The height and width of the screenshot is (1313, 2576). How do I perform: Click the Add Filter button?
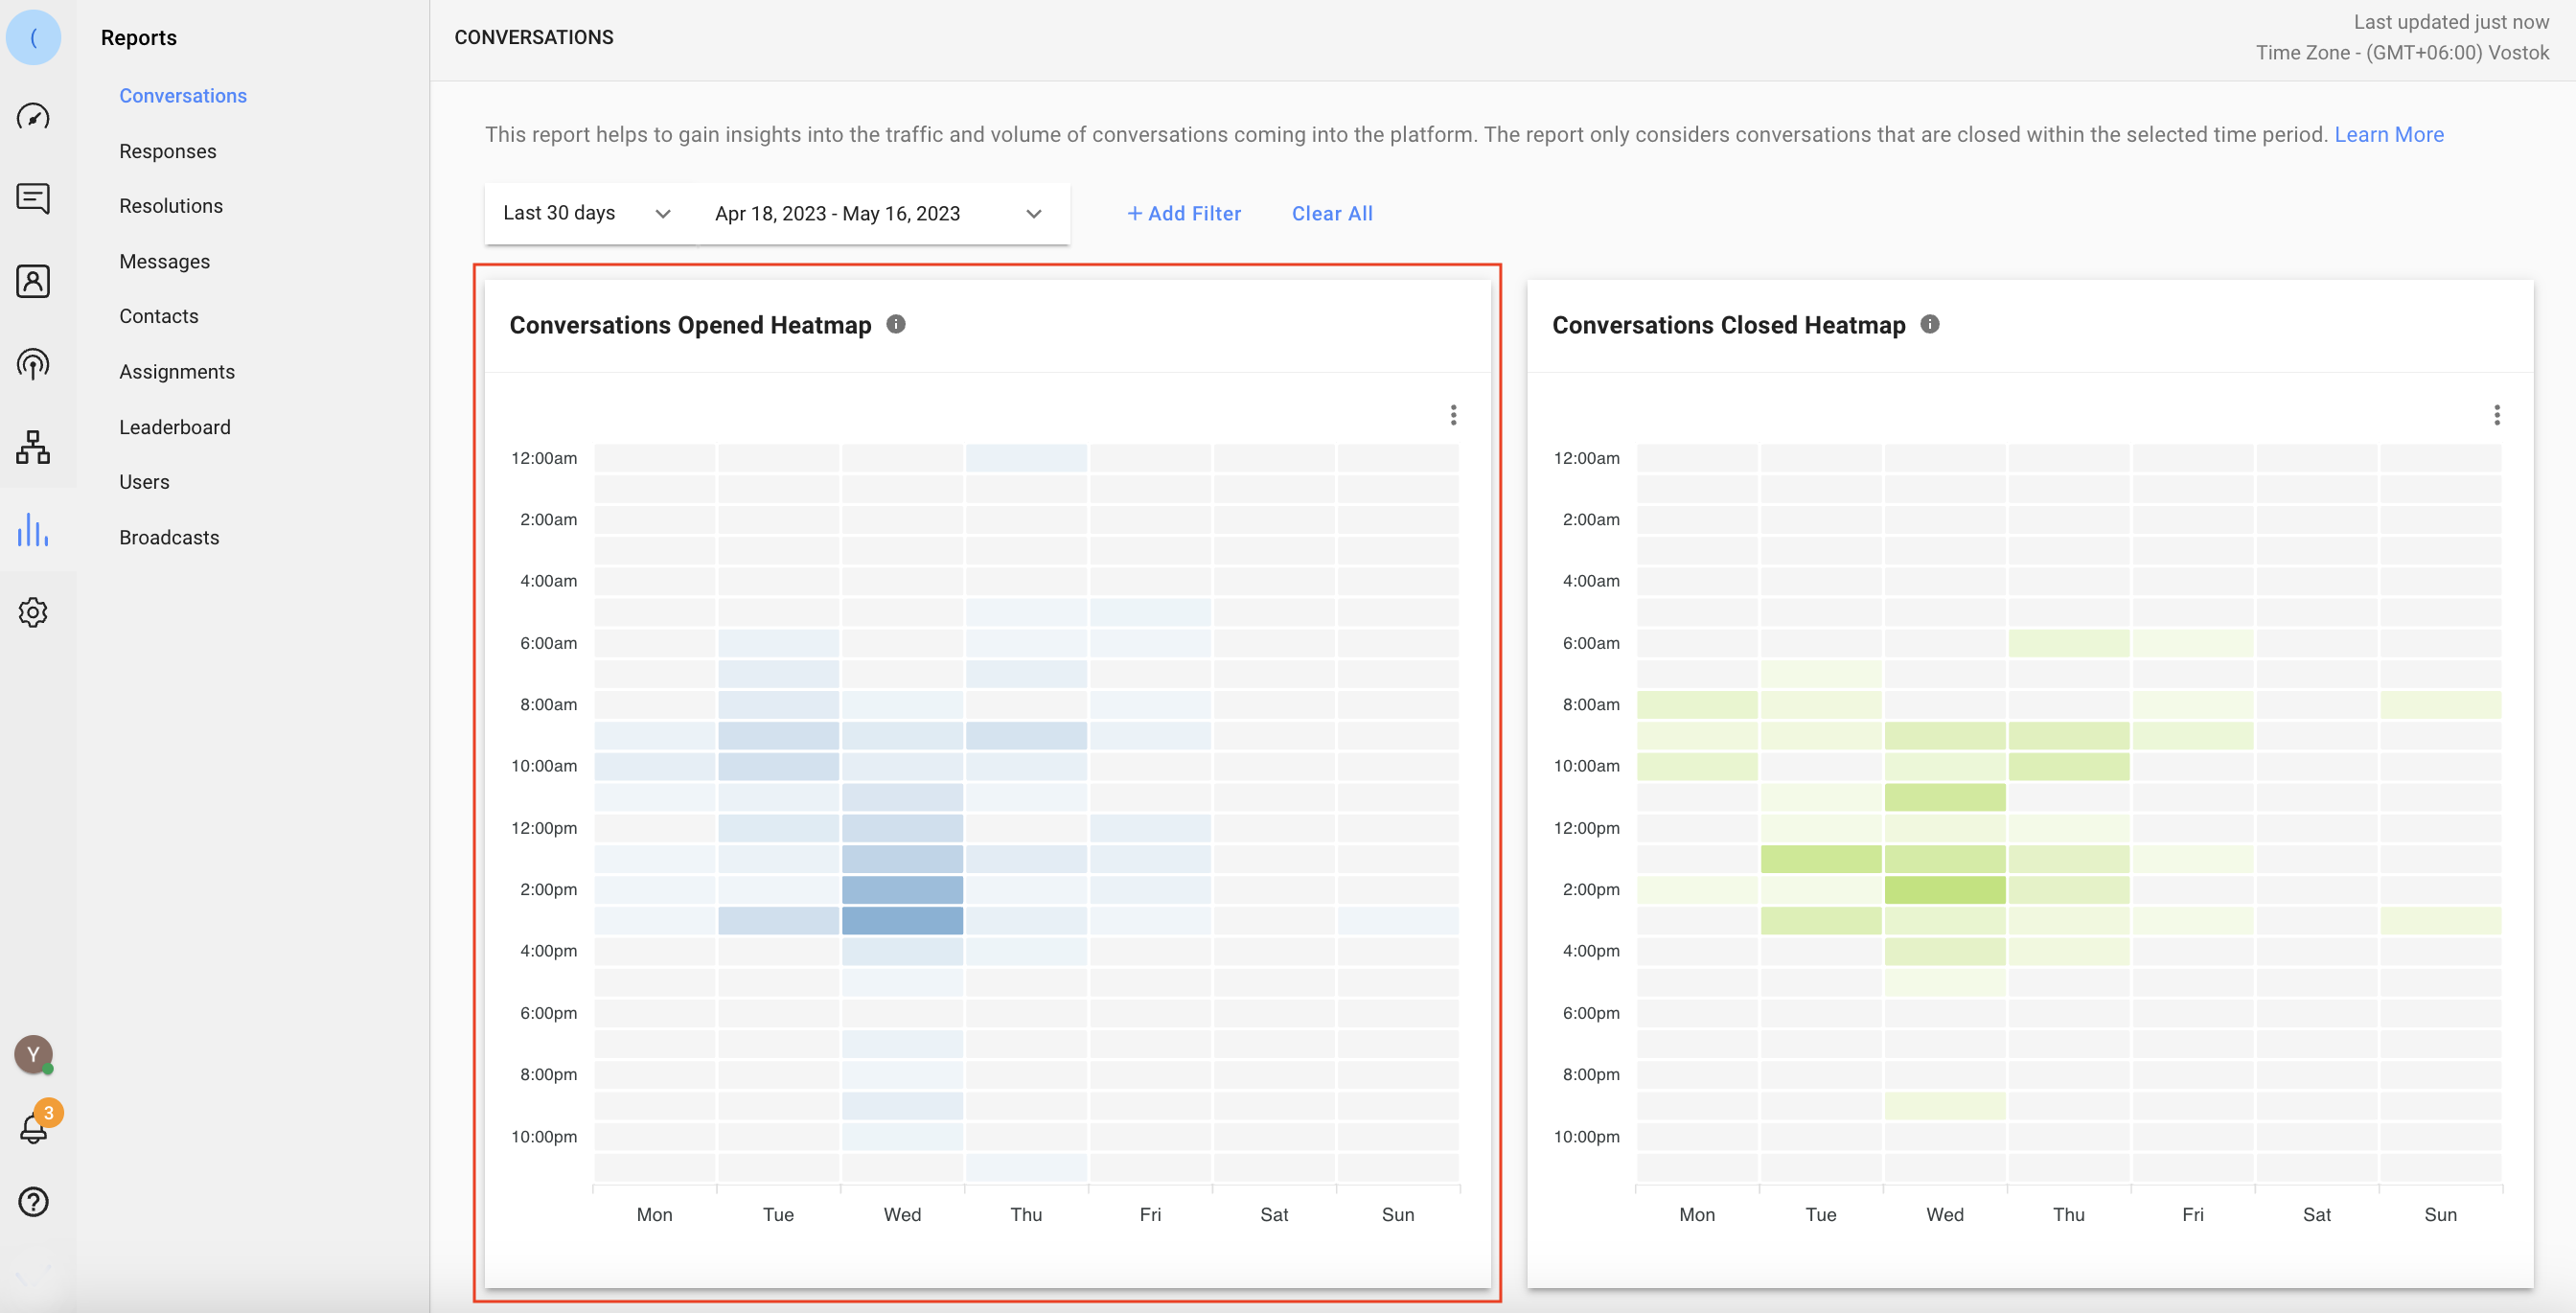(1184, 213)
